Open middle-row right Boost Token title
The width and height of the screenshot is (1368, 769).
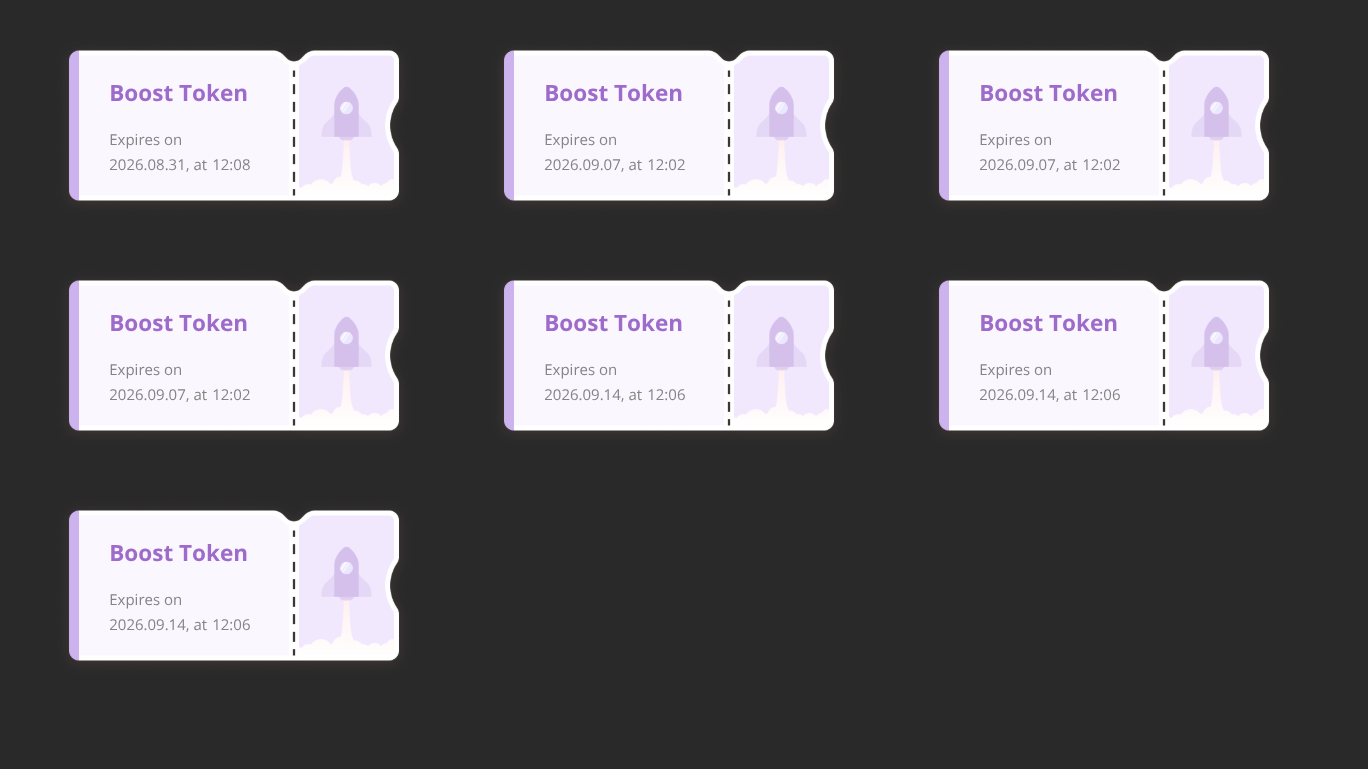(x=1048, y=323)
